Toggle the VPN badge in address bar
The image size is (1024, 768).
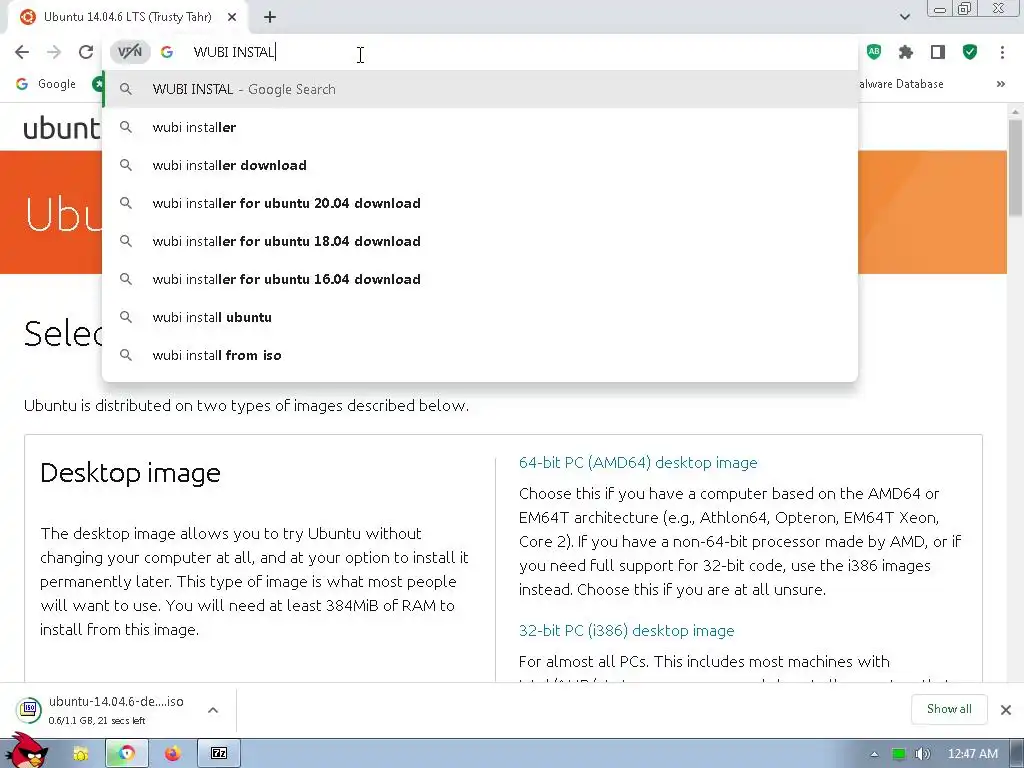[130, 52]
